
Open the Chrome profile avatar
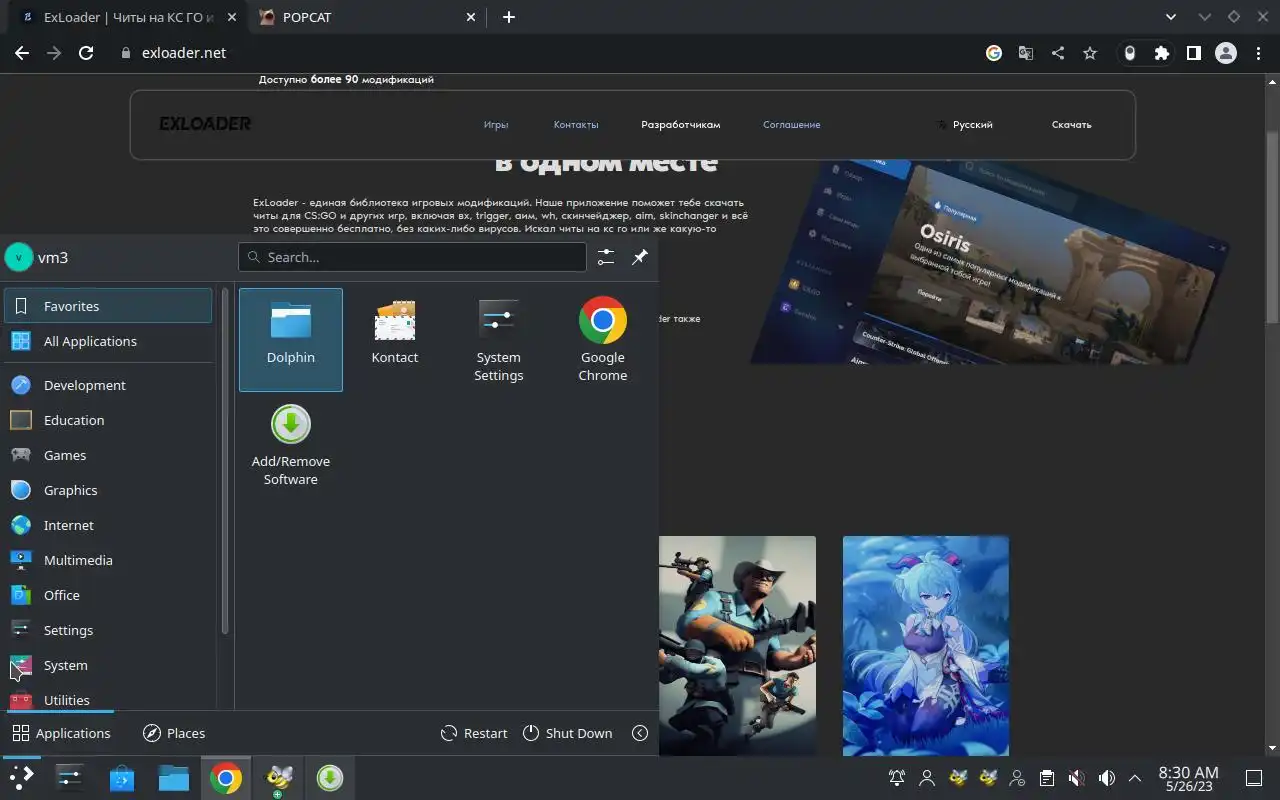coord(1226,53)
